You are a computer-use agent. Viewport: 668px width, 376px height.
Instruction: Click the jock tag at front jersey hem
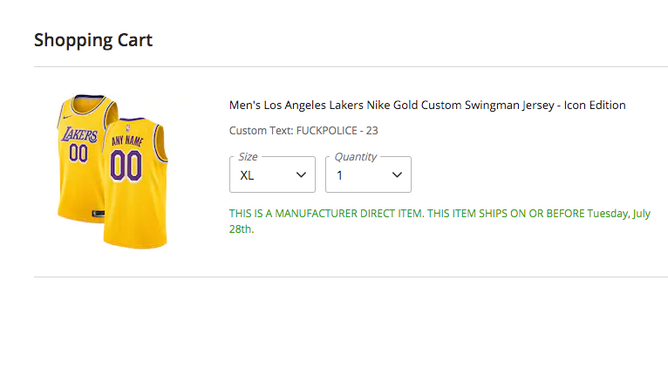pyautogui.click(x=98, y=213)
